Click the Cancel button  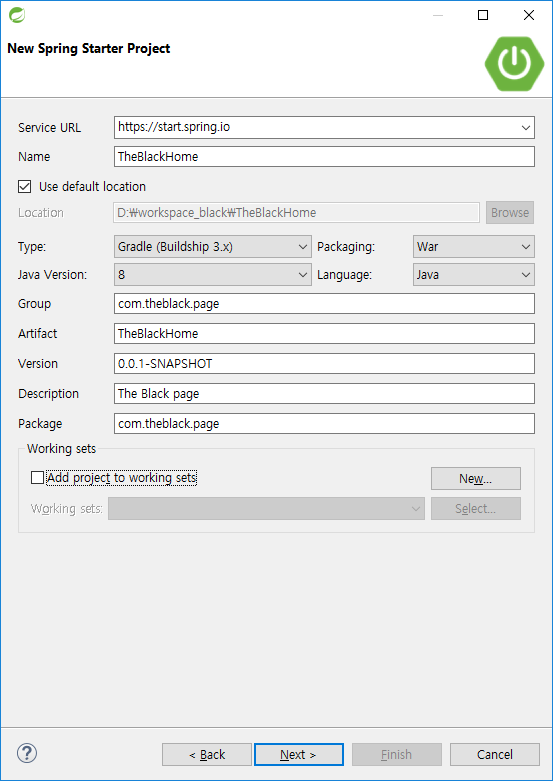click(495, 755)
